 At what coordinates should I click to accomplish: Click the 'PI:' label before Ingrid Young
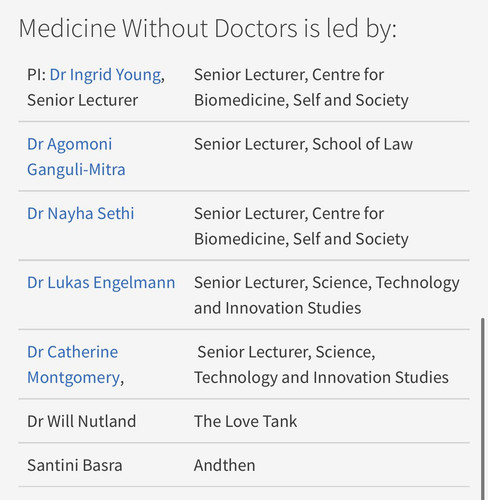(37, 75)
